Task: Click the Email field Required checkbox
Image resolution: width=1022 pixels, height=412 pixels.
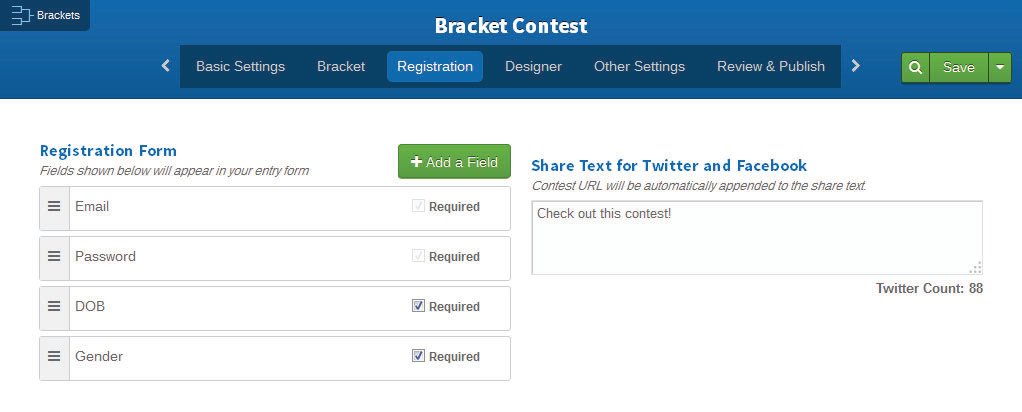Action: 418,205
